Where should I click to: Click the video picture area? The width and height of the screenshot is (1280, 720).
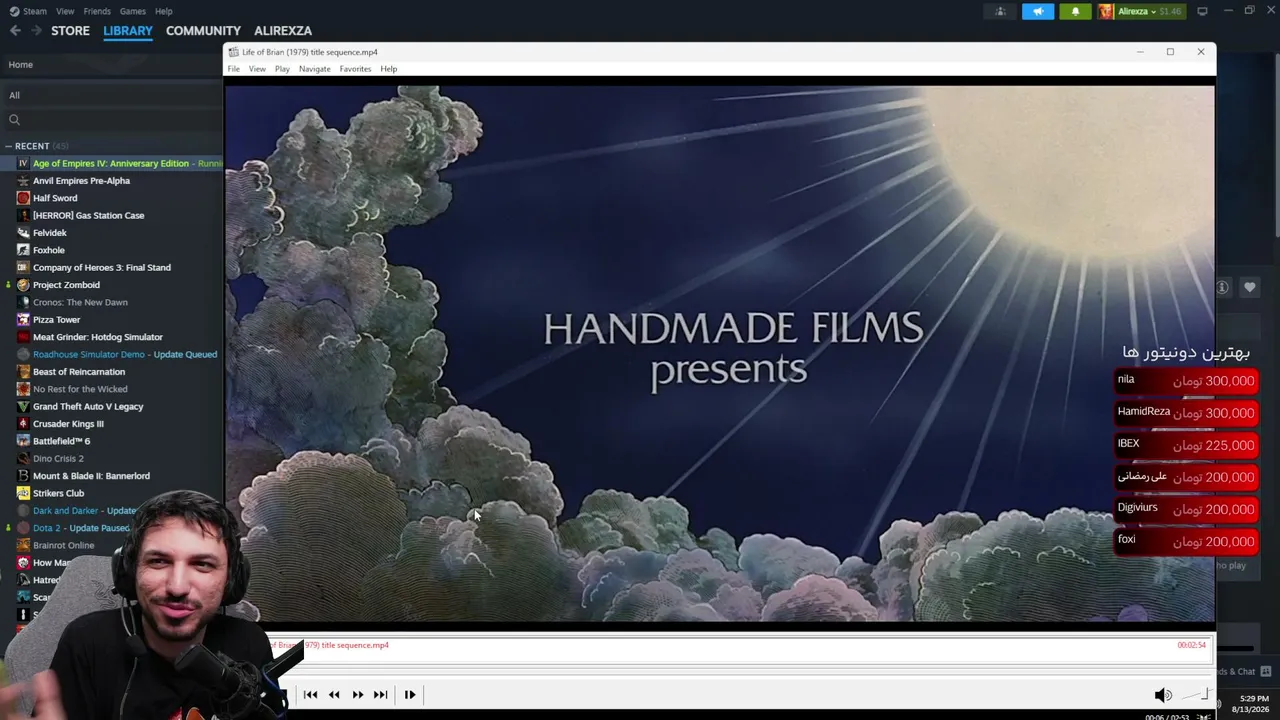tap(720, 353)
